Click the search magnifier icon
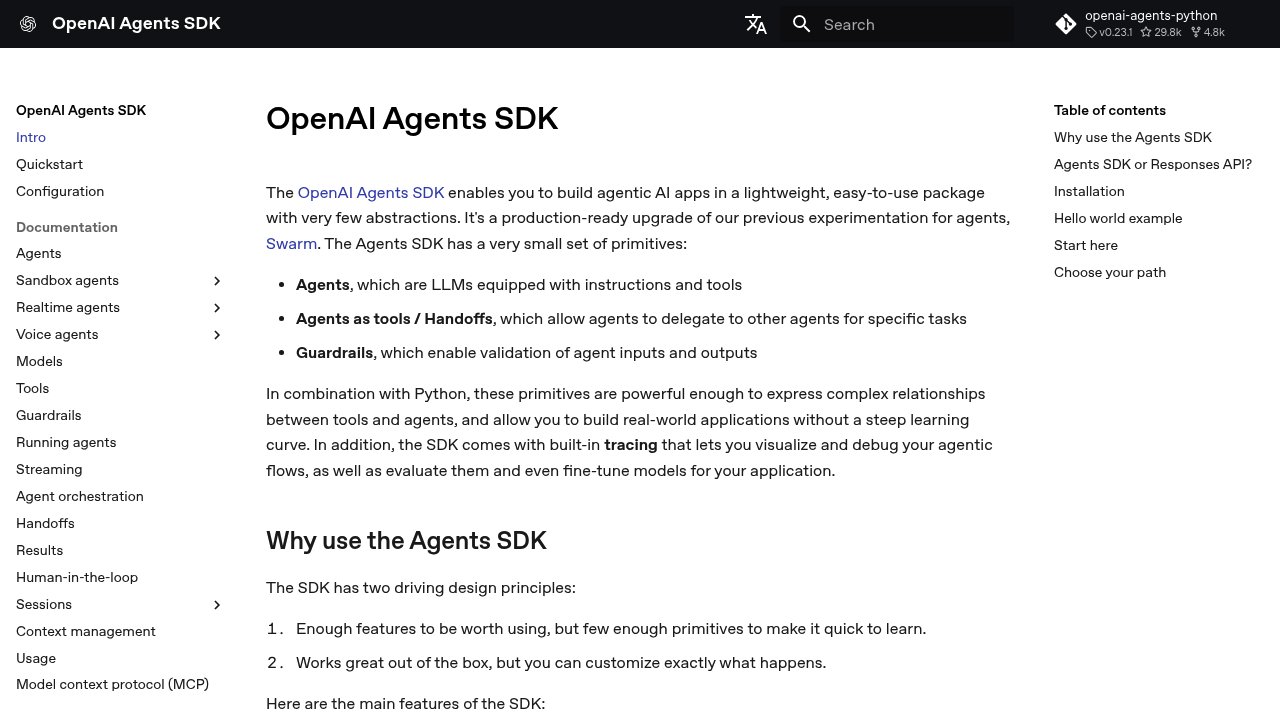 click(802, 24)
